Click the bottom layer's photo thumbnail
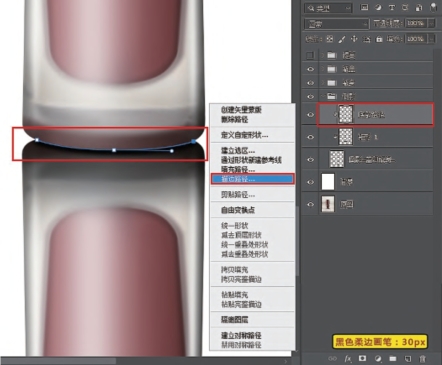The image size is (442, 365). pos(328,204)
